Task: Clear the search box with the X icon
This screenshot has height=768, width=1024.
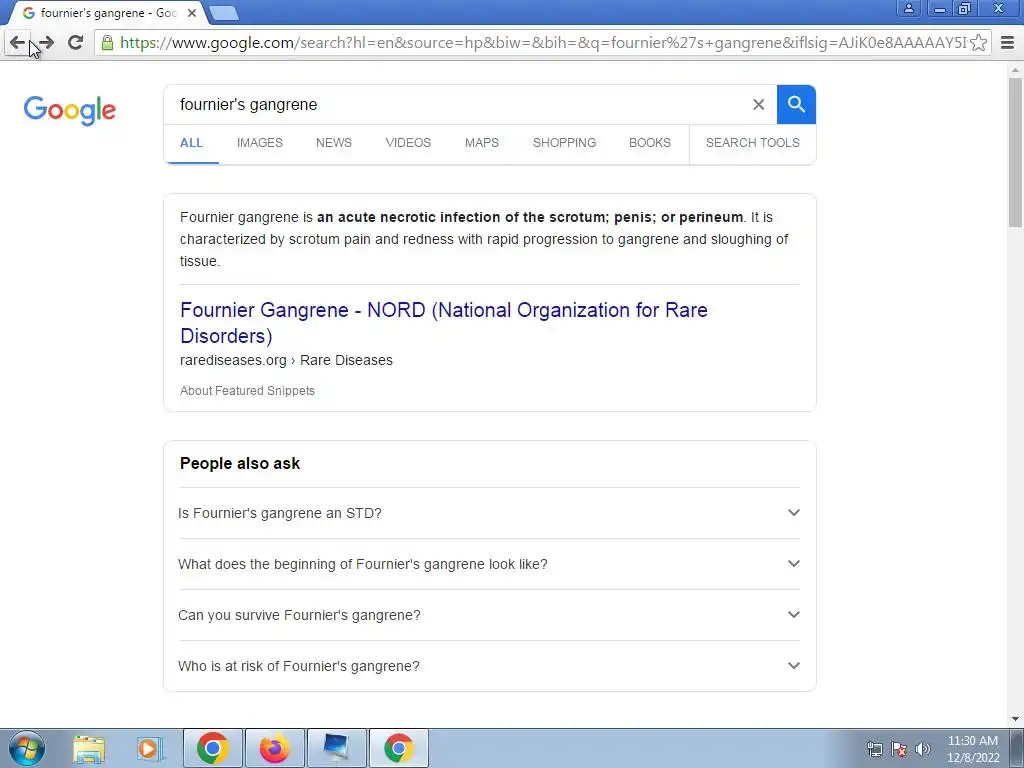Action: coord(758,104)
